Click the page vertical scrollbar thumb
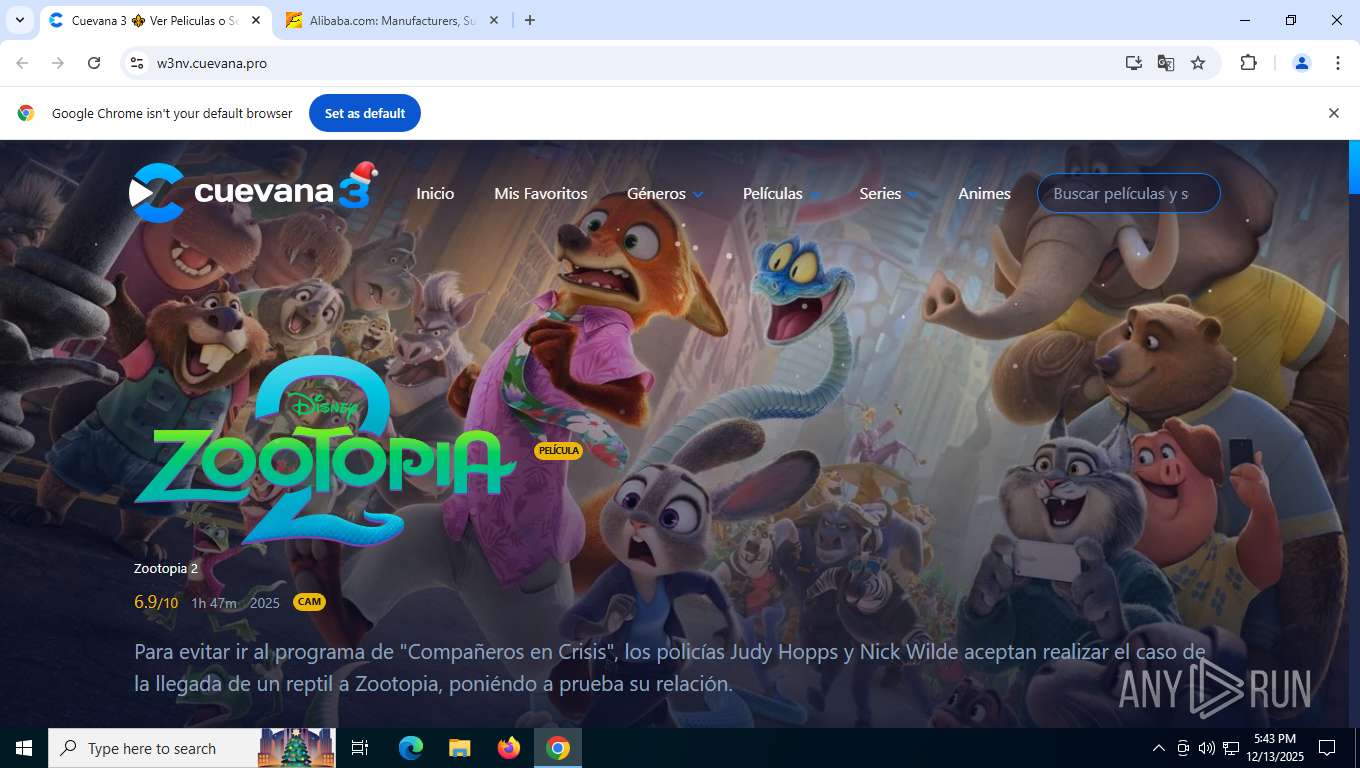This screenshot has height=768, width=1360. (x=1354, y=166)
